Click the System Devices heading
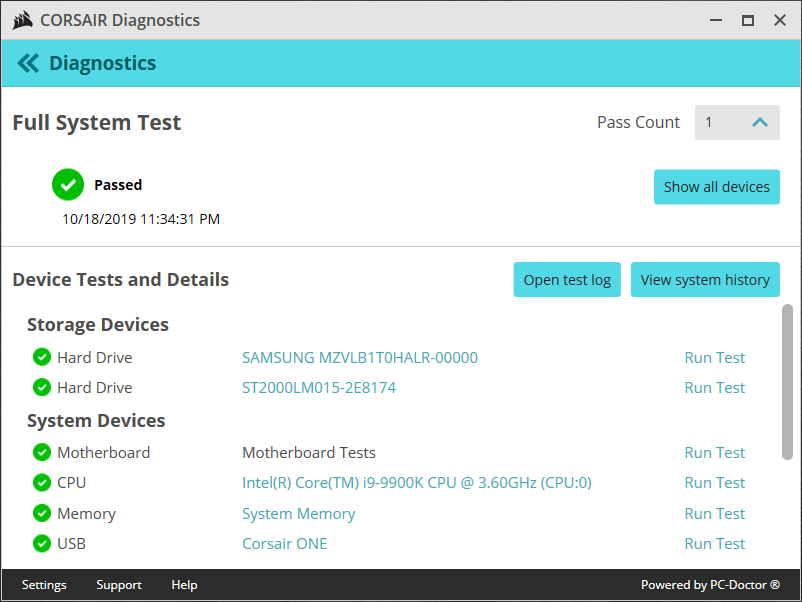The height and width of the screenshot is (602, 802). [x=96, y=420]
